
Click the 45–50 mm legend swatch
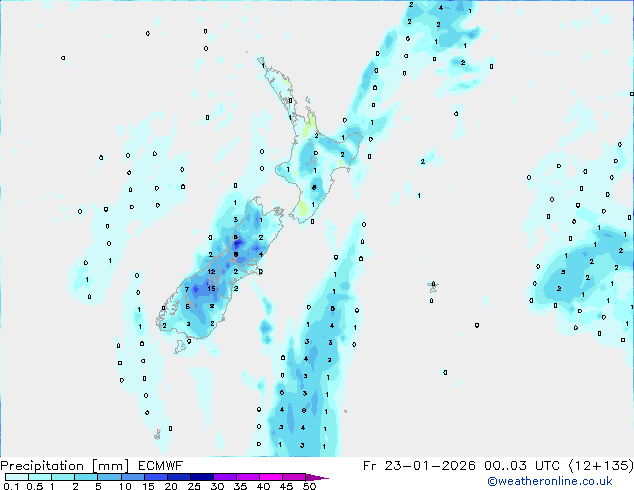click(x=294, y=477)
